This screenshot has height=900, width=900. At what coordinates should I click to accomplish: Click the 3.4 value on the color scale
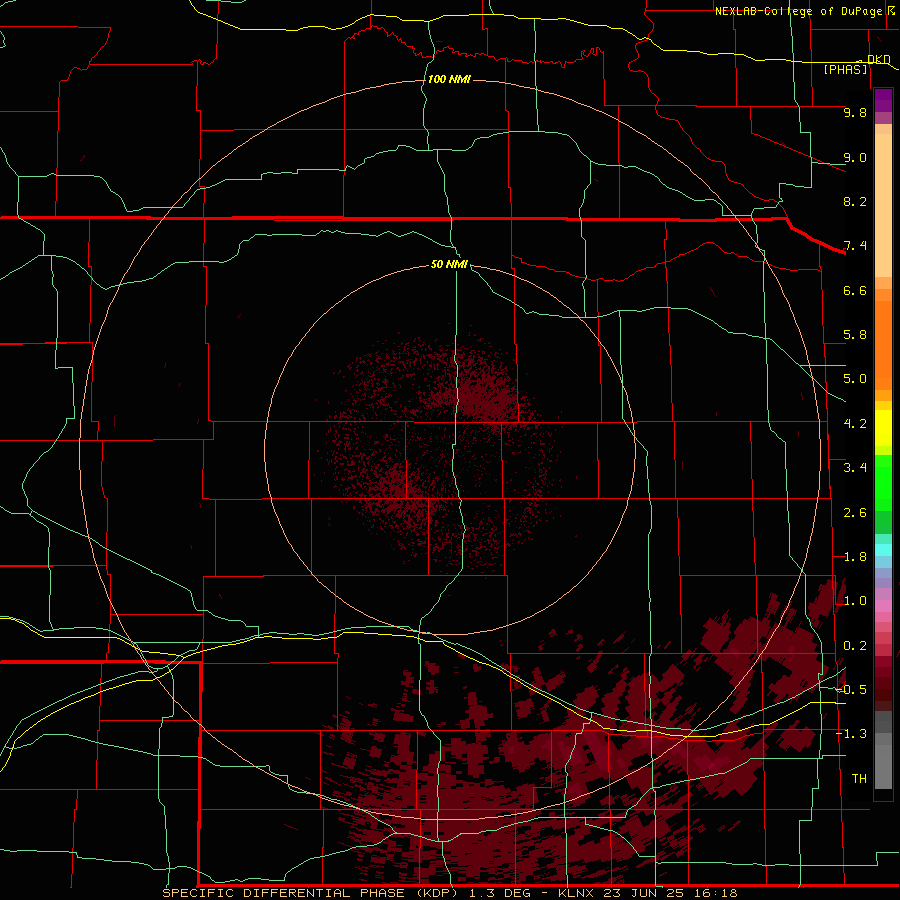[x=855, y=468]
